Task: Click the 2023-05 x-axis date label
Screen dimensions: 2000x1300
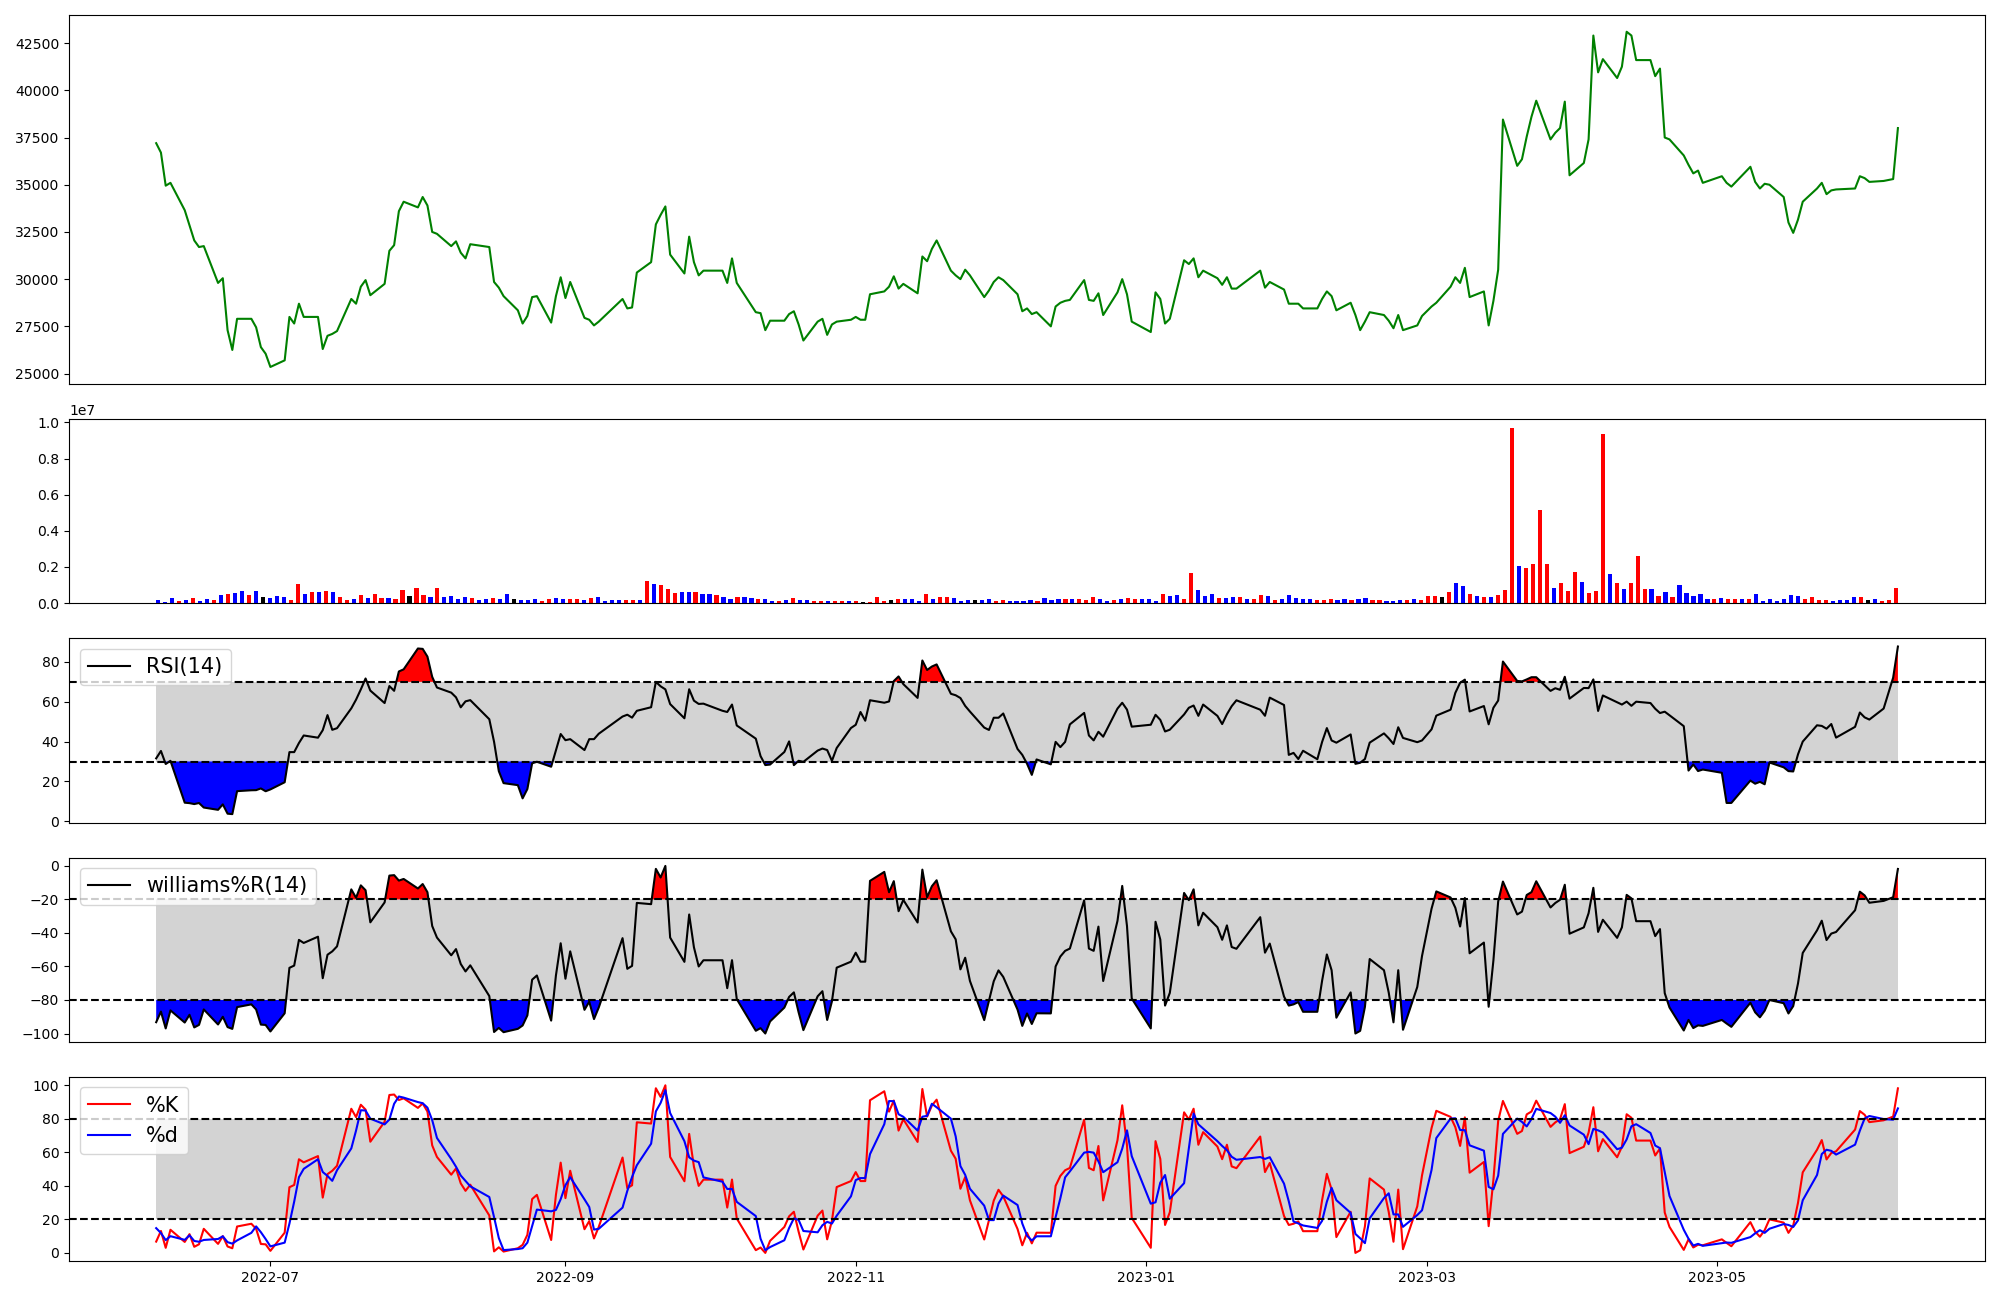Action: [1717, 1277]
